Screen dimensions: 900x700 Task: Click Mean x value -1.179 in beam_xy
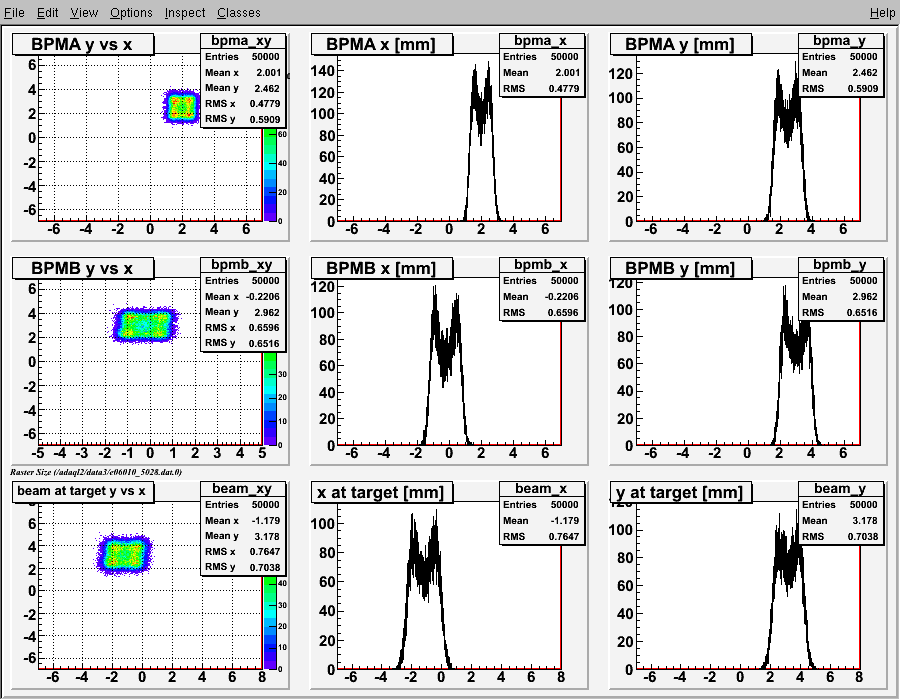pyautogui.click(x=266, y=520)
